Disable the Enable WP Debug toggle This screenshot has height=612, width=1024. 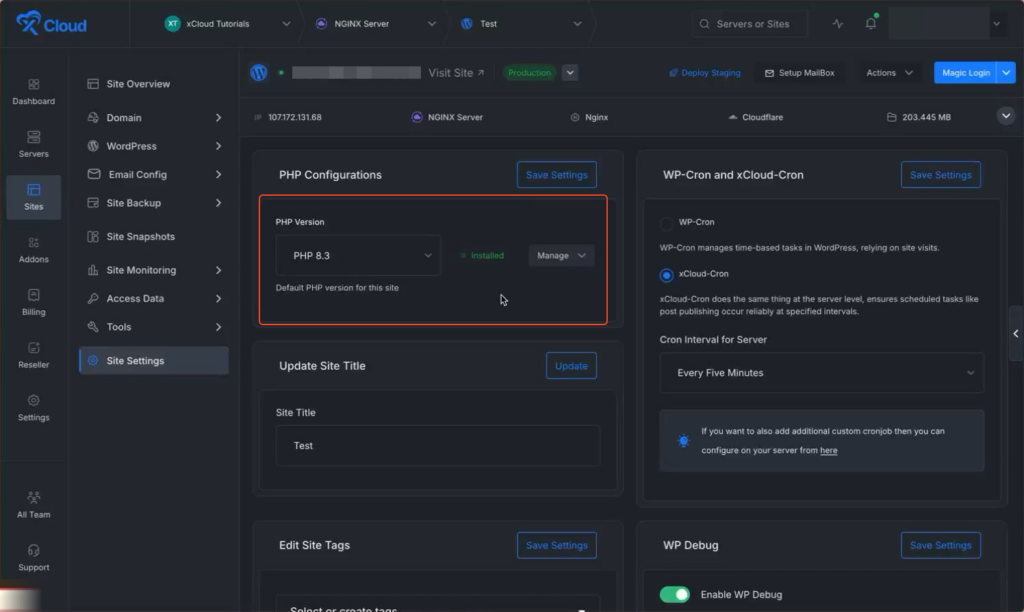(675, 595)
